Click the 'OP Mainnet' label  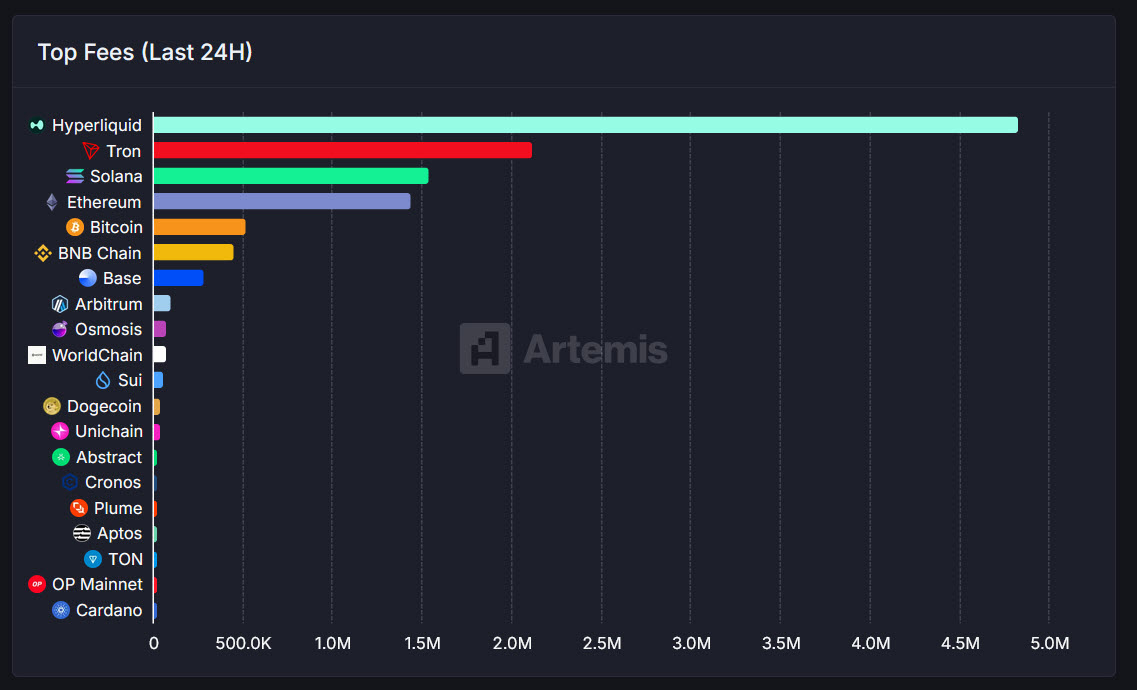(97, 584)
